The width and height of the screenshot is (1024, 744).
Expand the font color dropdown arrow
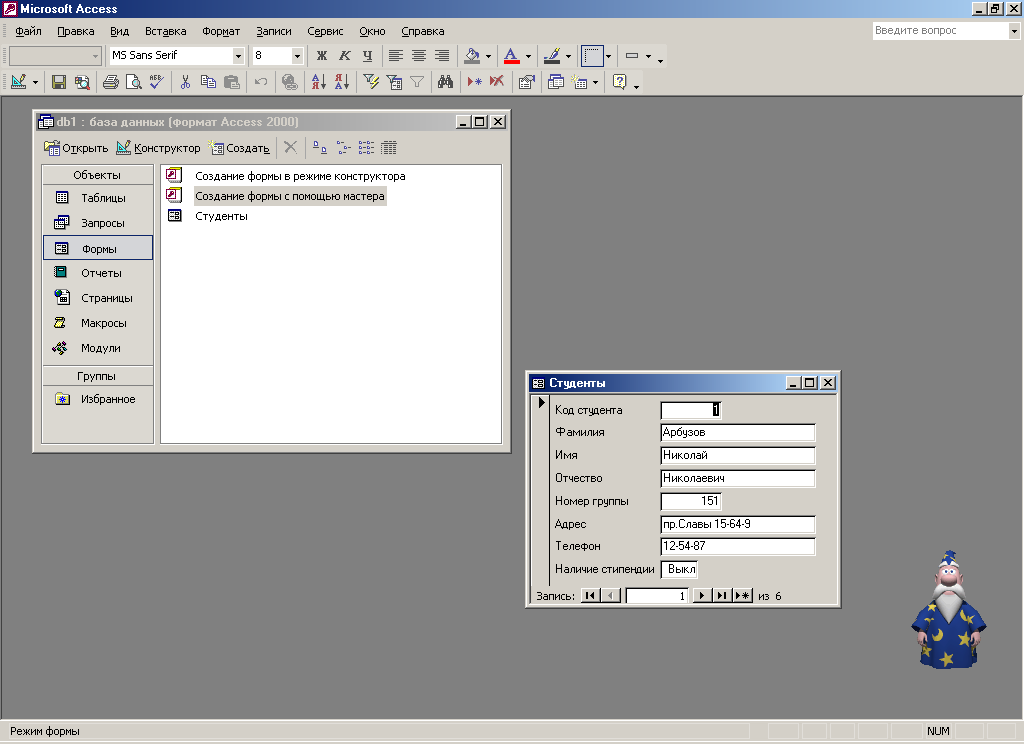528,56
